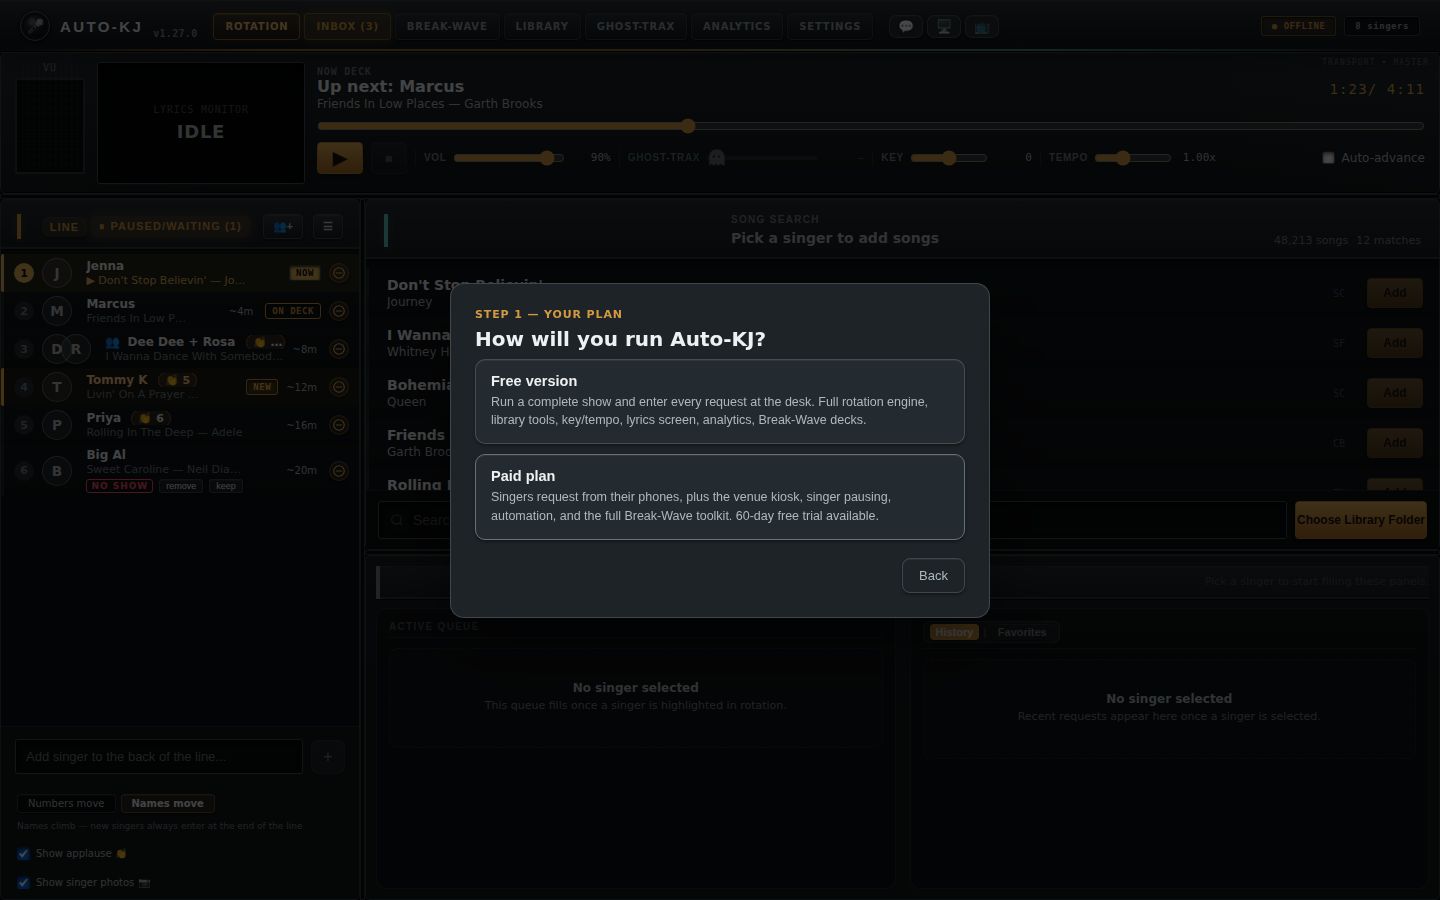Click Back in the plan dialog

click(933, 576)
